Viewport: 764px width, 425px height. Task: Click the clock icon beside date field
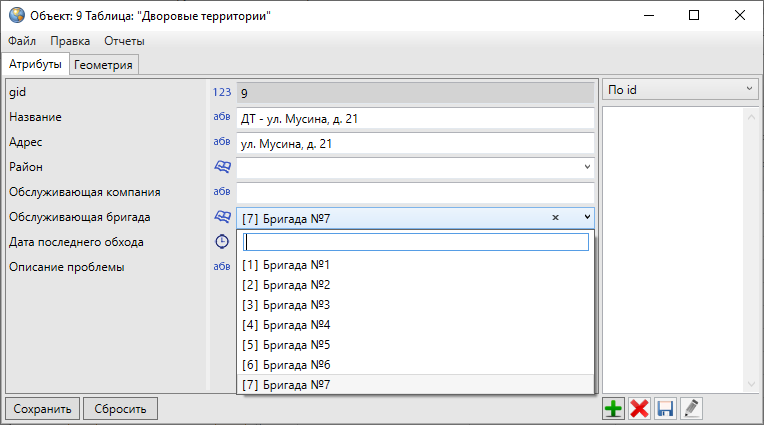click(x=222, y=242)
